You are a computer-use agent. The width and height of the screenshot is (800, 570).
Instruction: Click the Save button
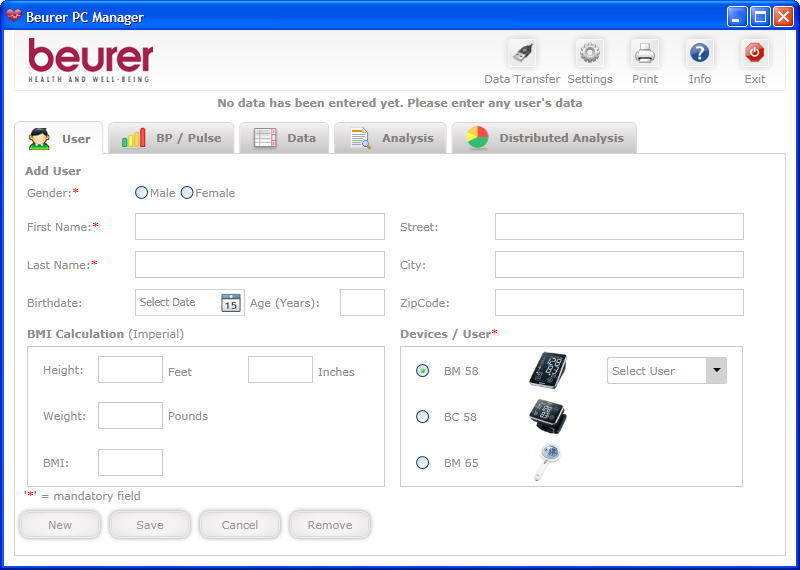coord(149,525)
